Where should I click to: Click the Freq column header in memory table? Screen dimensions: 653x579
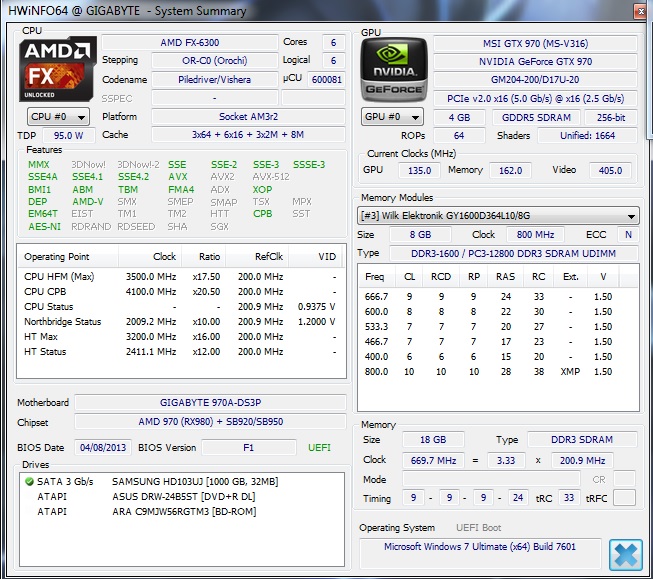(x=375, y=277)
